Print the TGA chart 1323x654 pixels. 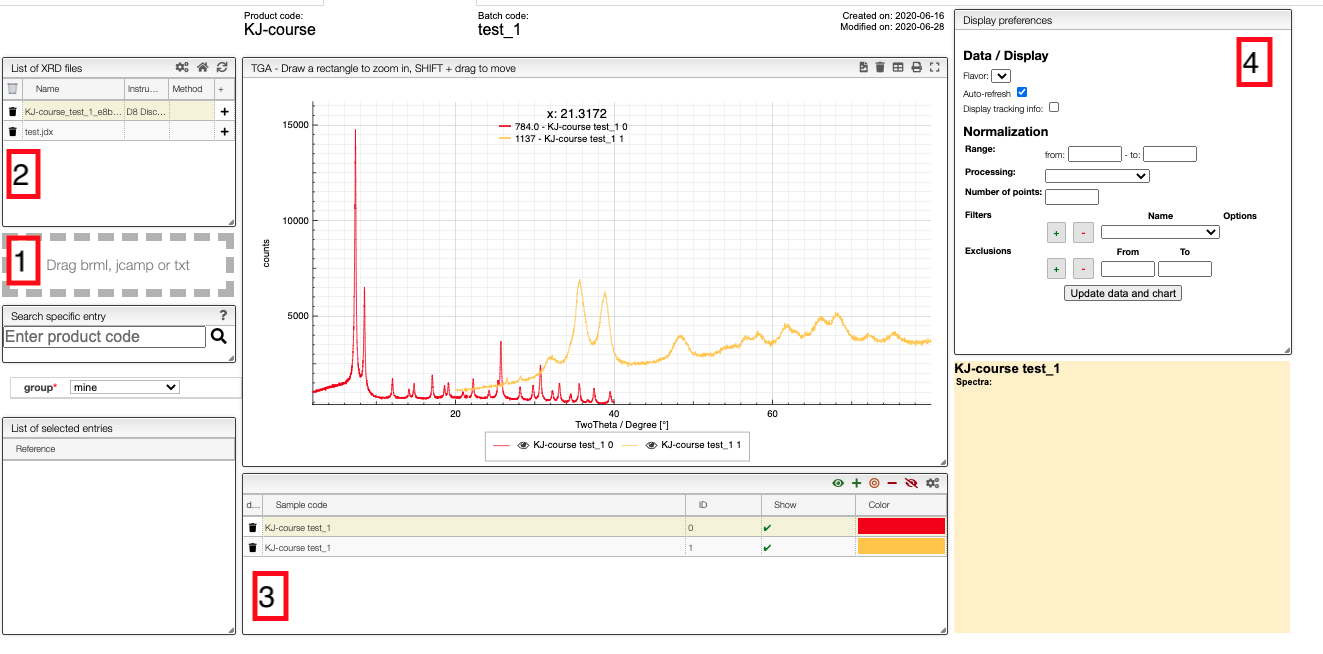click(x=916, y=68)
